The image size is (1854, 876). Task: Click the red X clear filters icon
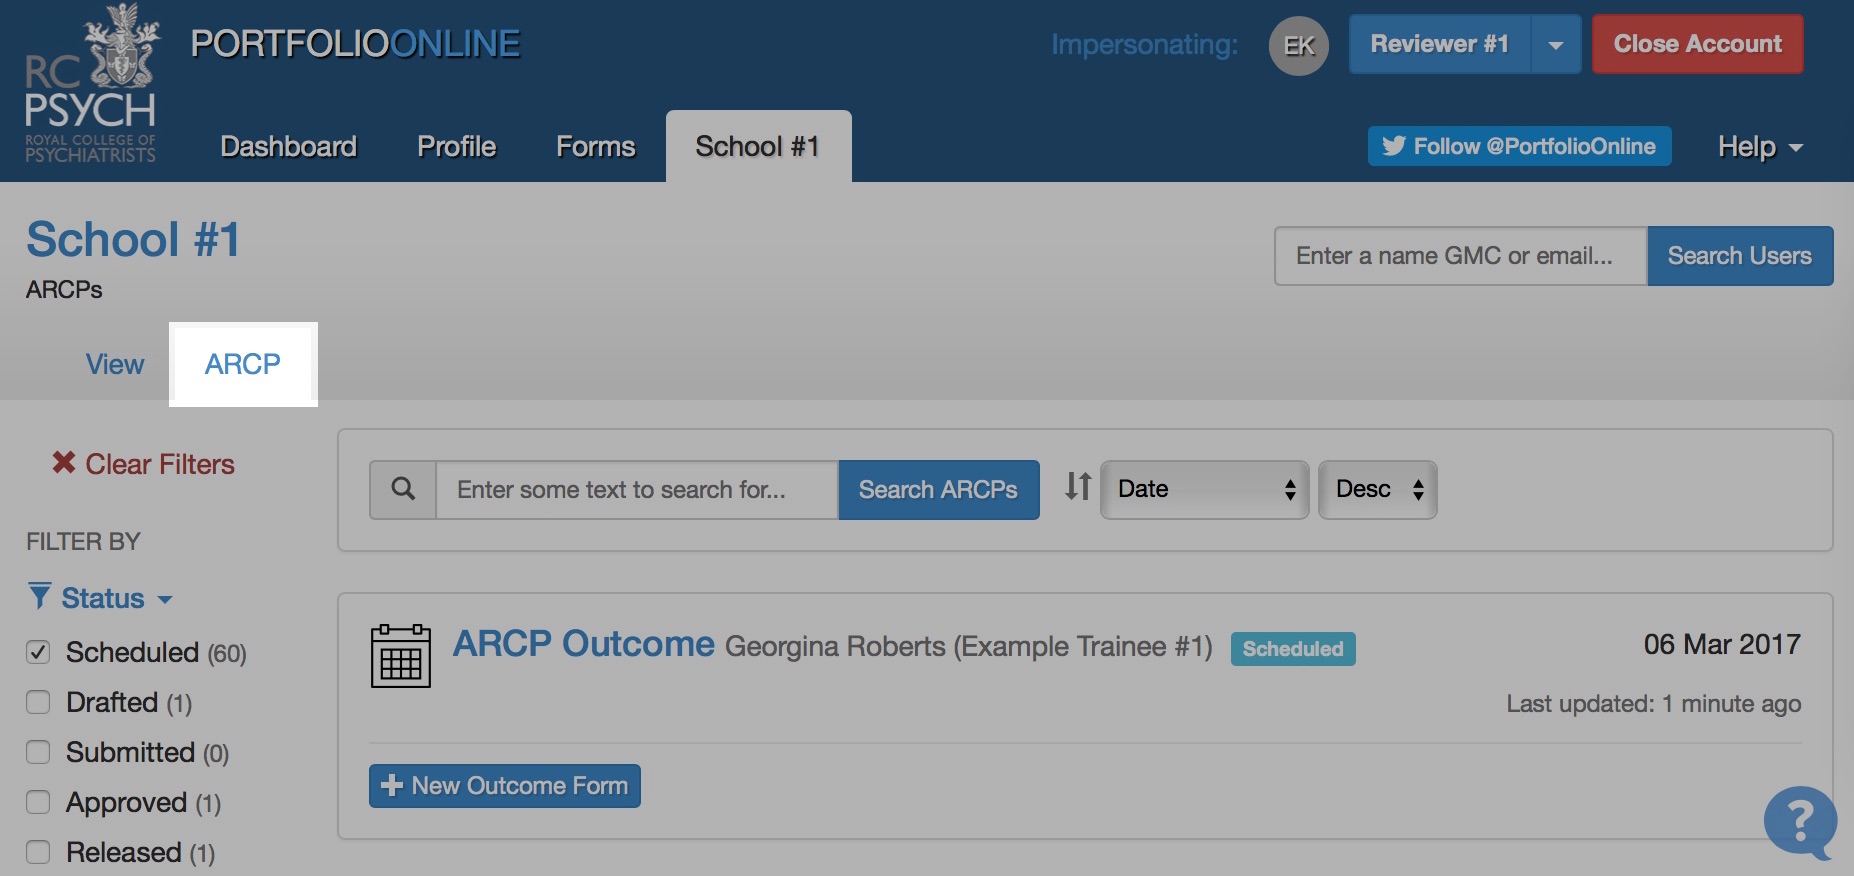coord(64,462)
